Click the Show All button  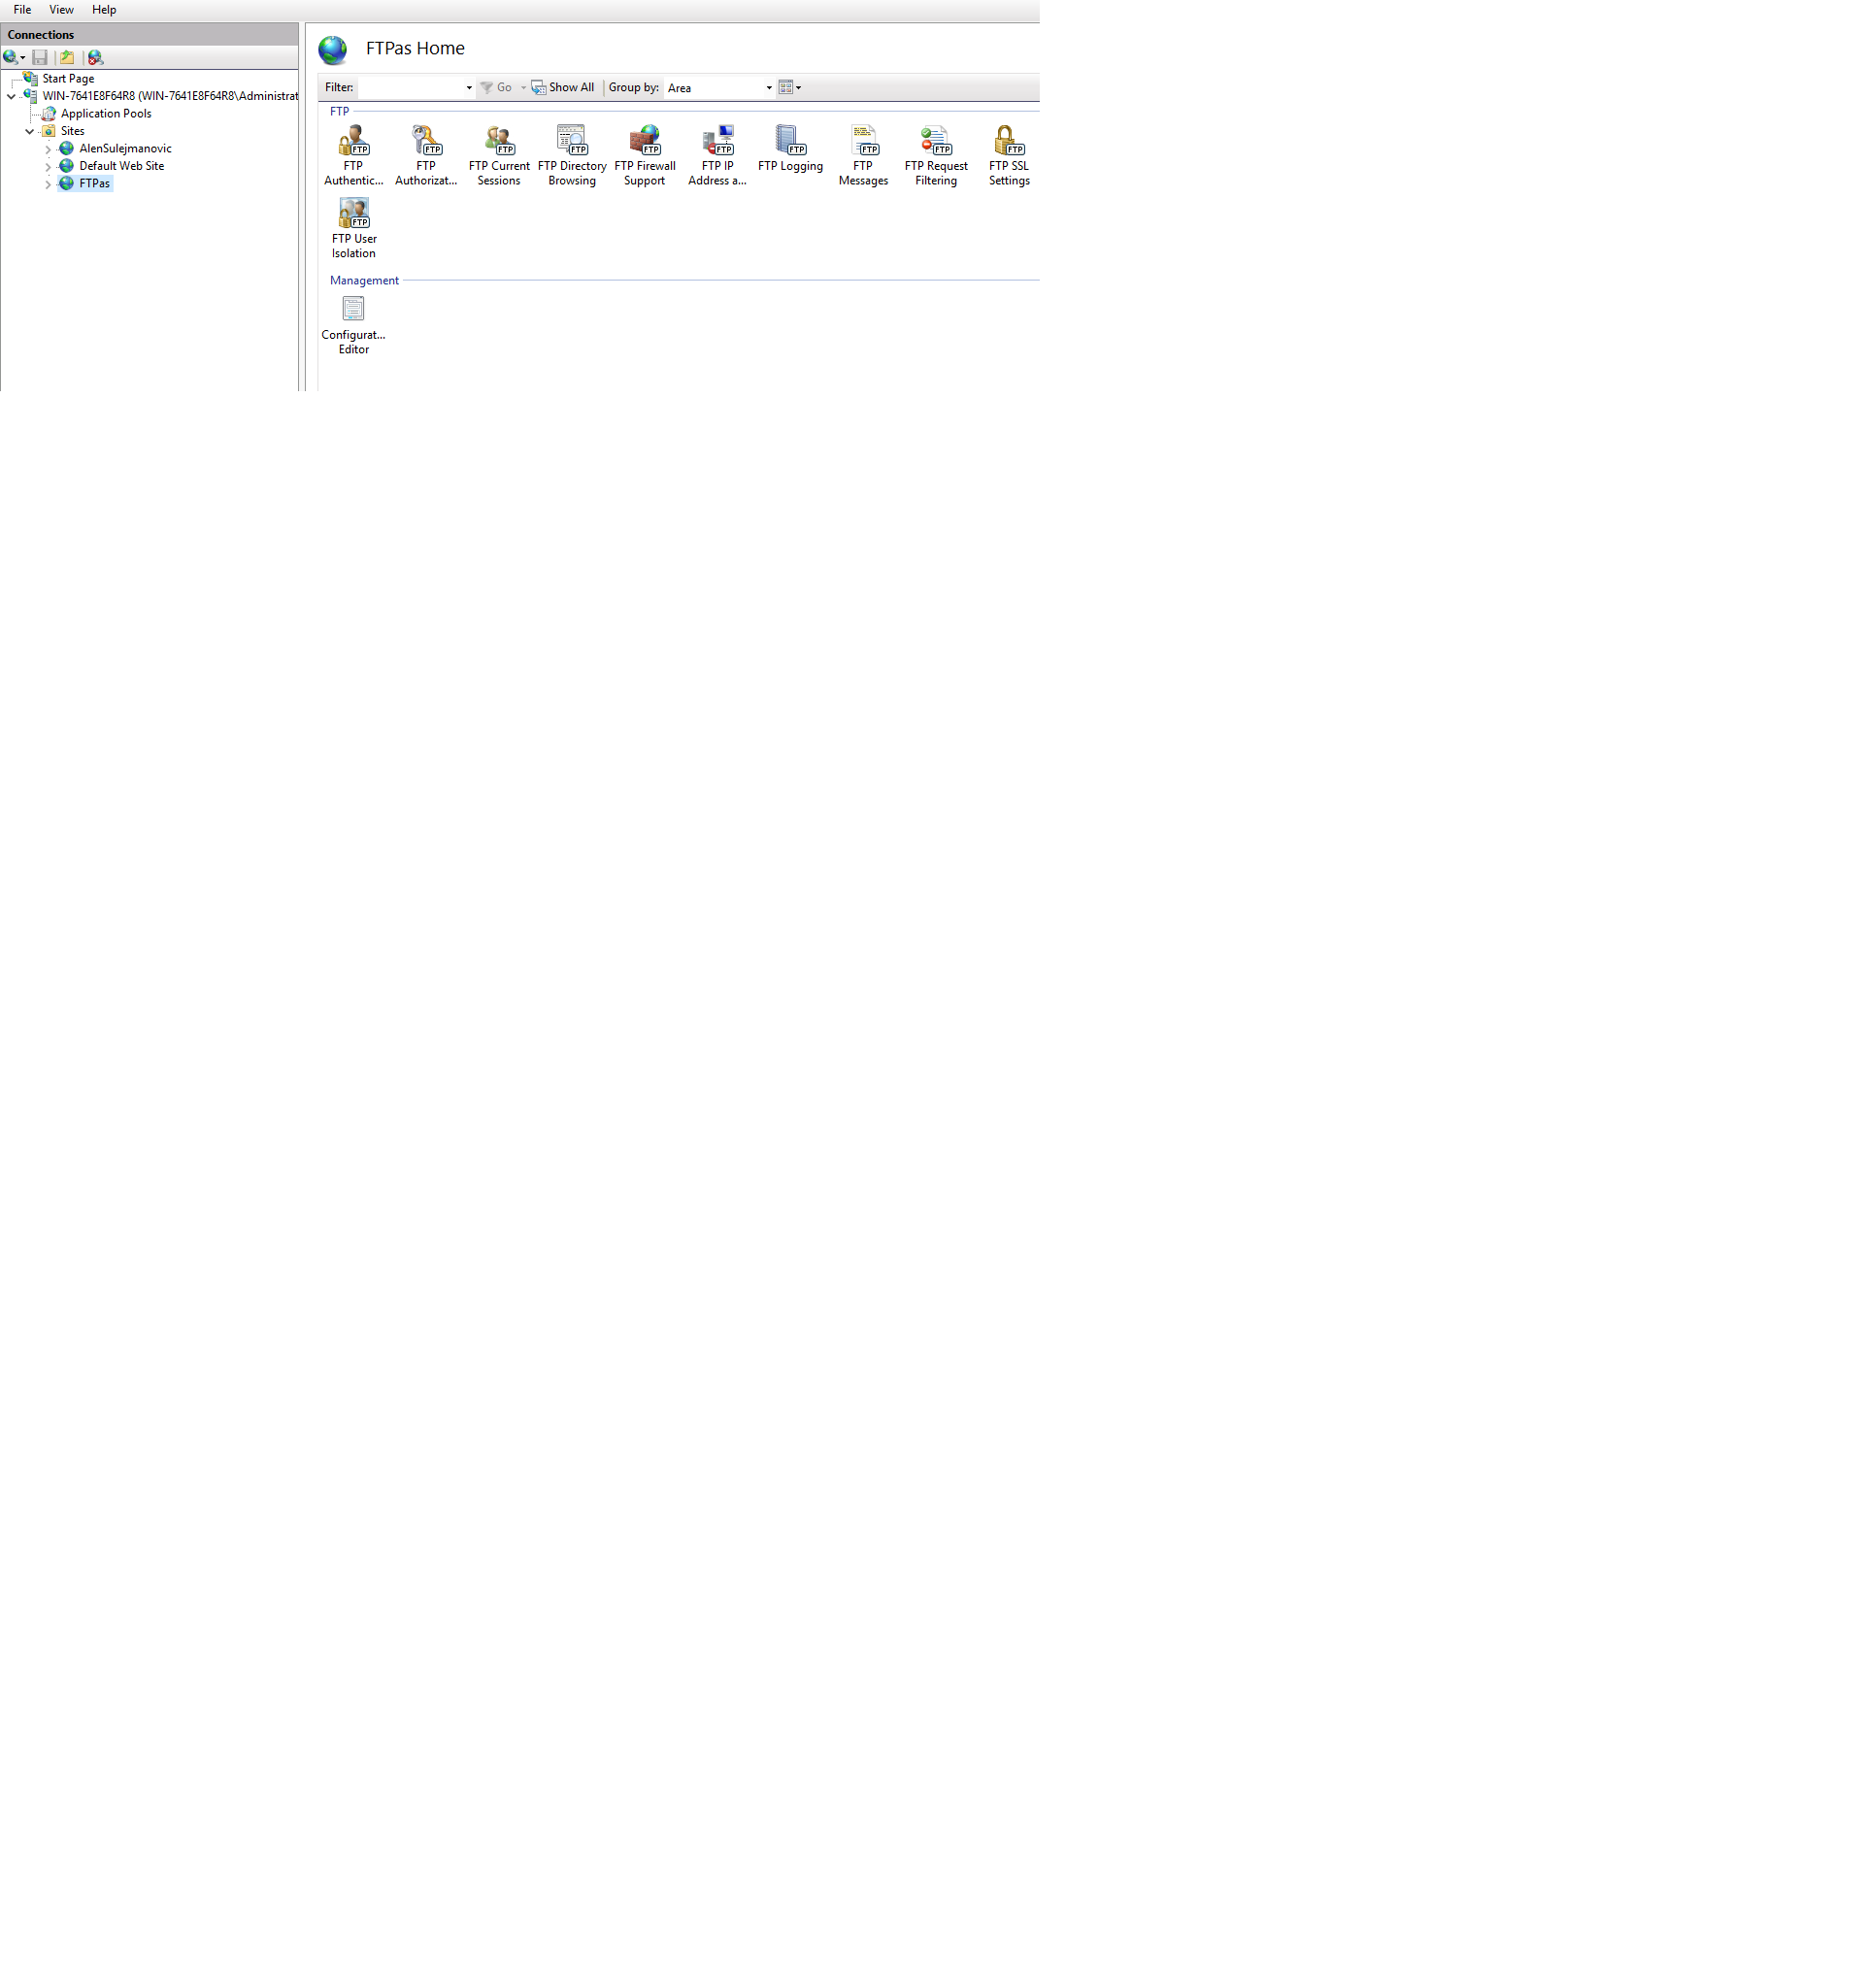[563, 88]
